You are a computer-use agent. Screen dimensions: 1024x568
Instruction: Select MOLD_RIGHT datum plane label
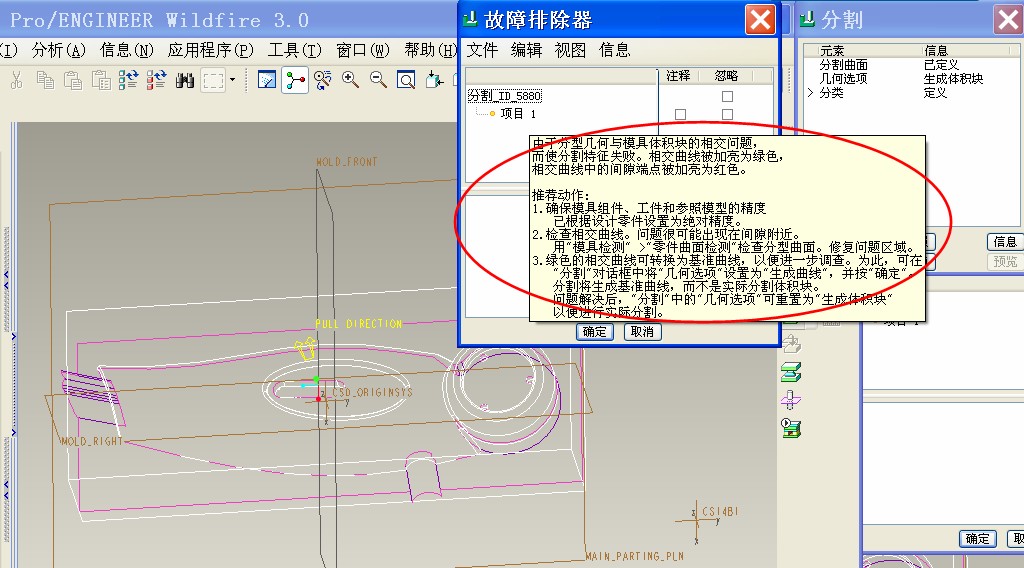click(91, 441)
